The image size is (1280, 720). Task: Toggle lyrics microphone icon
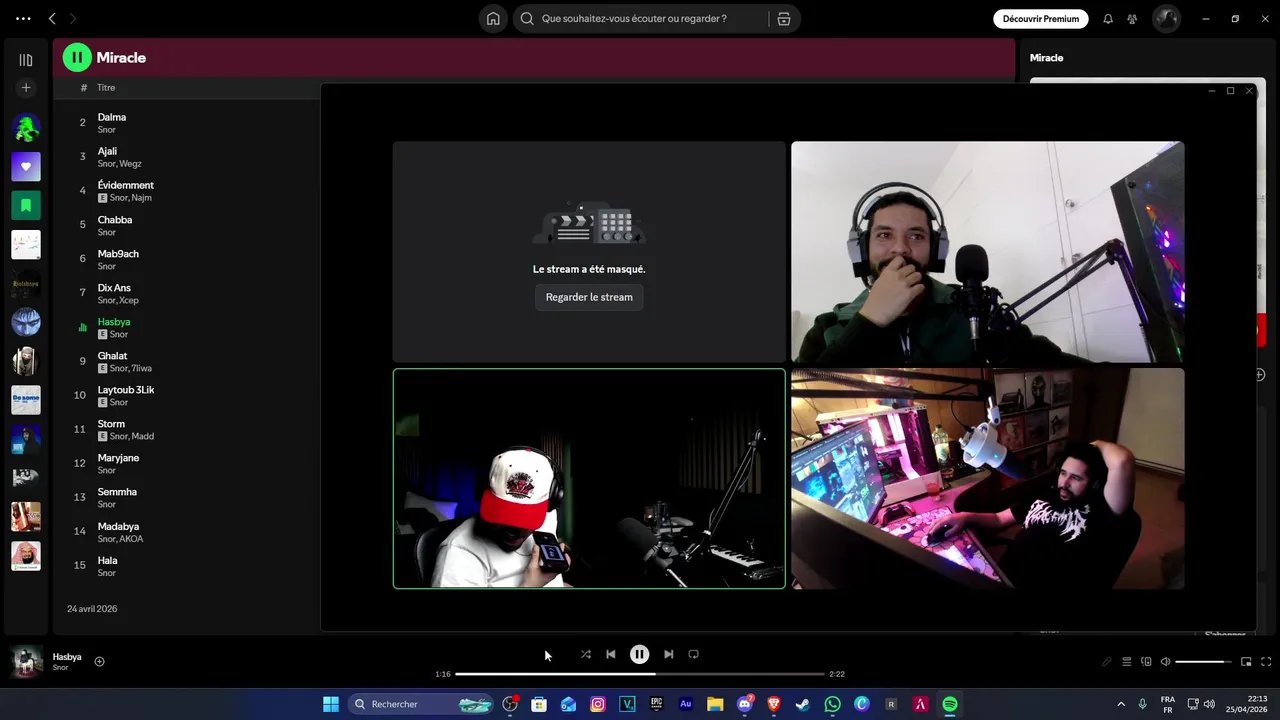[x=1107, y=661]
